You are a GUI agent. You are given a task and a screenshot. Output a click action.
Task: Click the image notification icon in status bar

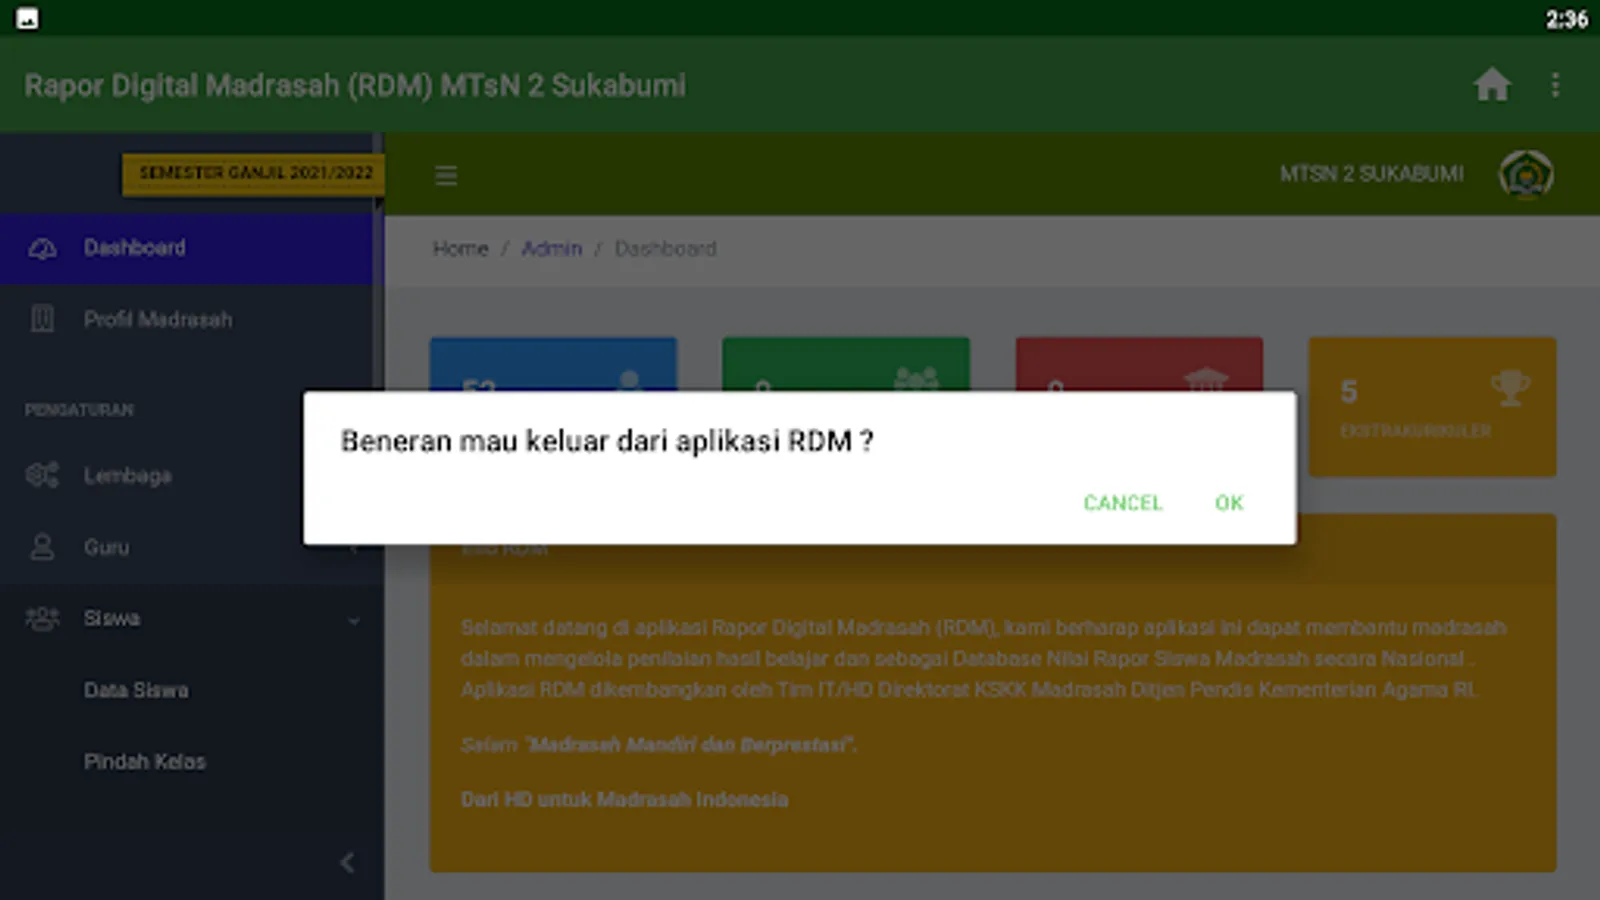[x=27, y=18]
